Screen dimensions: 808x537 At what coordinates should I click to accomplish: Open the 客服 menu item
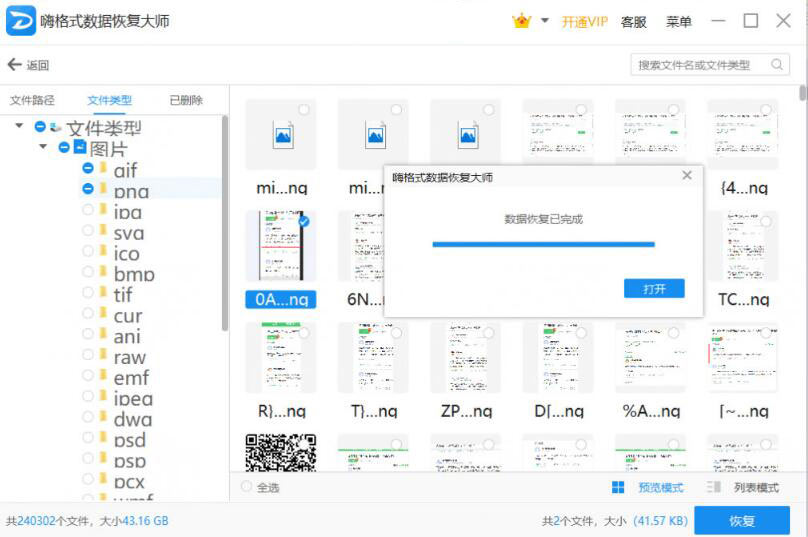coord(633,22)
